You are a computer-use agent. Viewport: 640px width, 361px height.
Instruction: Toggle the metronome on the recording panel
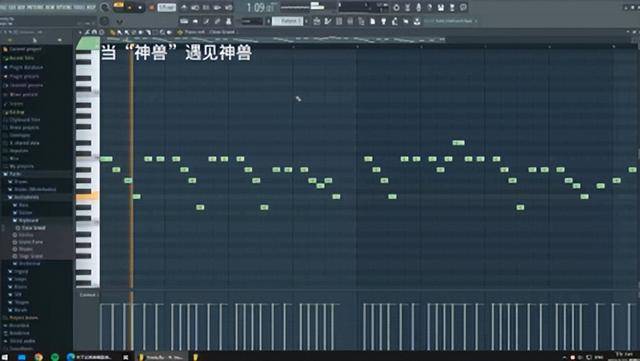(x=184, y=7)
